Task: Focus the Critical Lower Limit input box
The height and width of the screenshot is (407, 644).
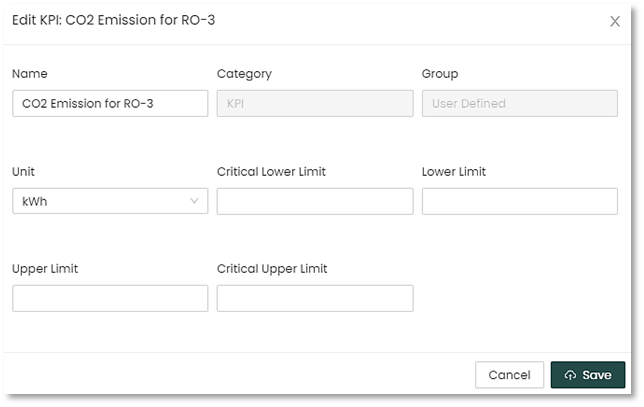Action: pos(314,201)
